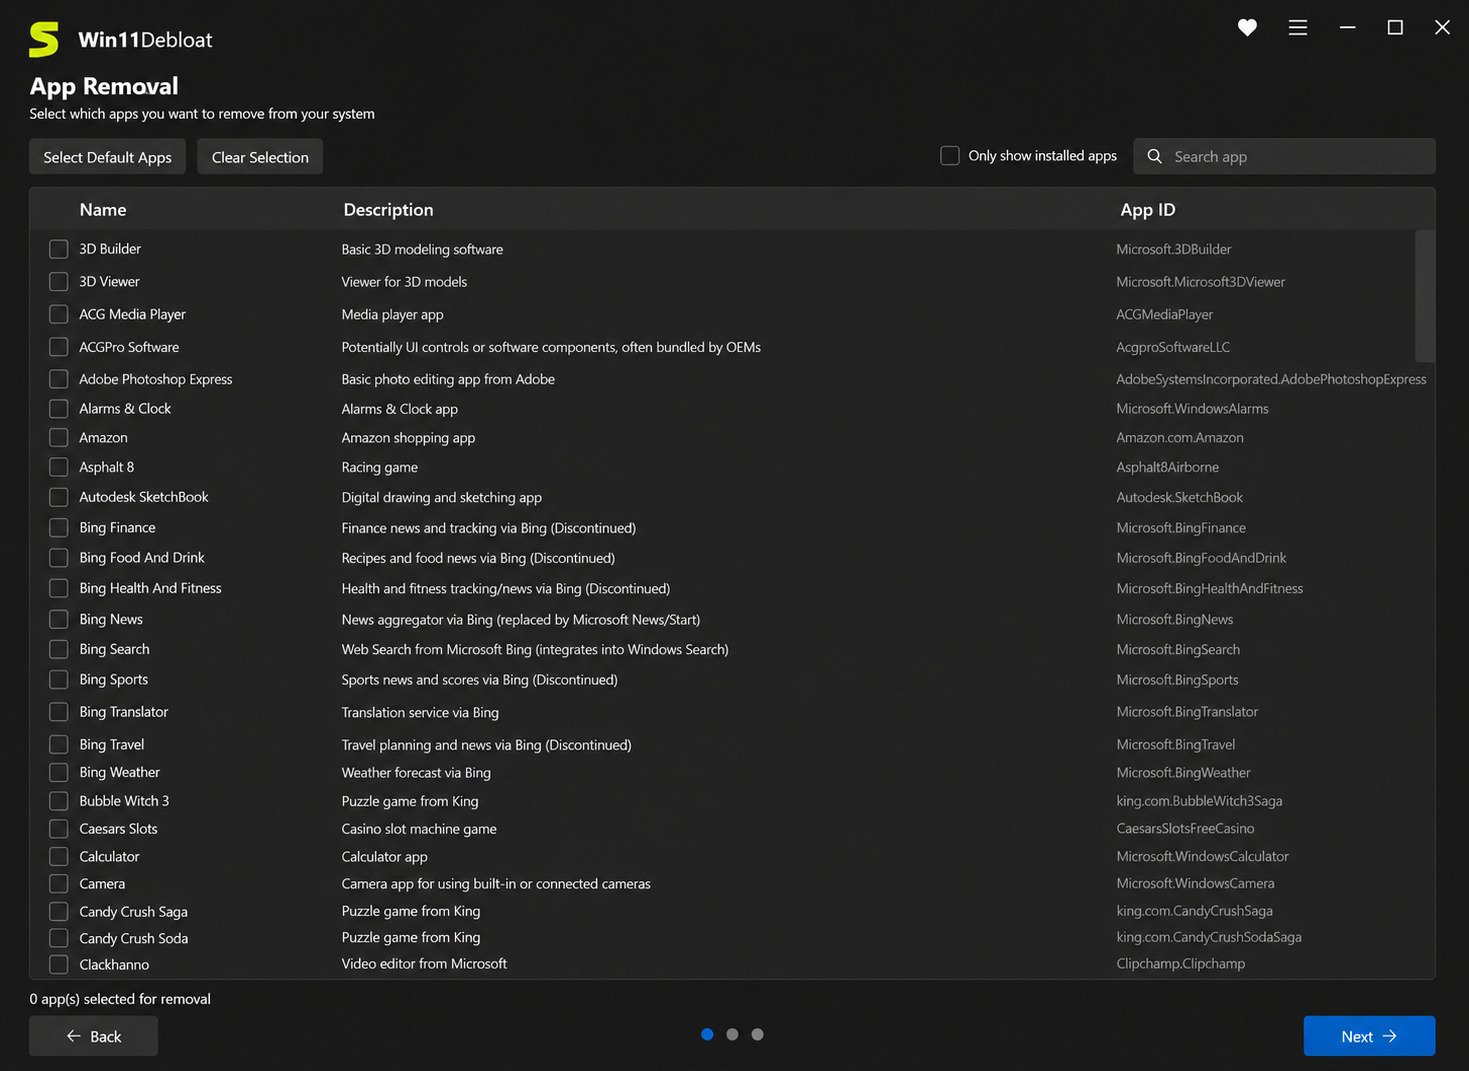Screen dimensions: 1469x1071
Task: Sort by the Name column header
Action: 103,210
